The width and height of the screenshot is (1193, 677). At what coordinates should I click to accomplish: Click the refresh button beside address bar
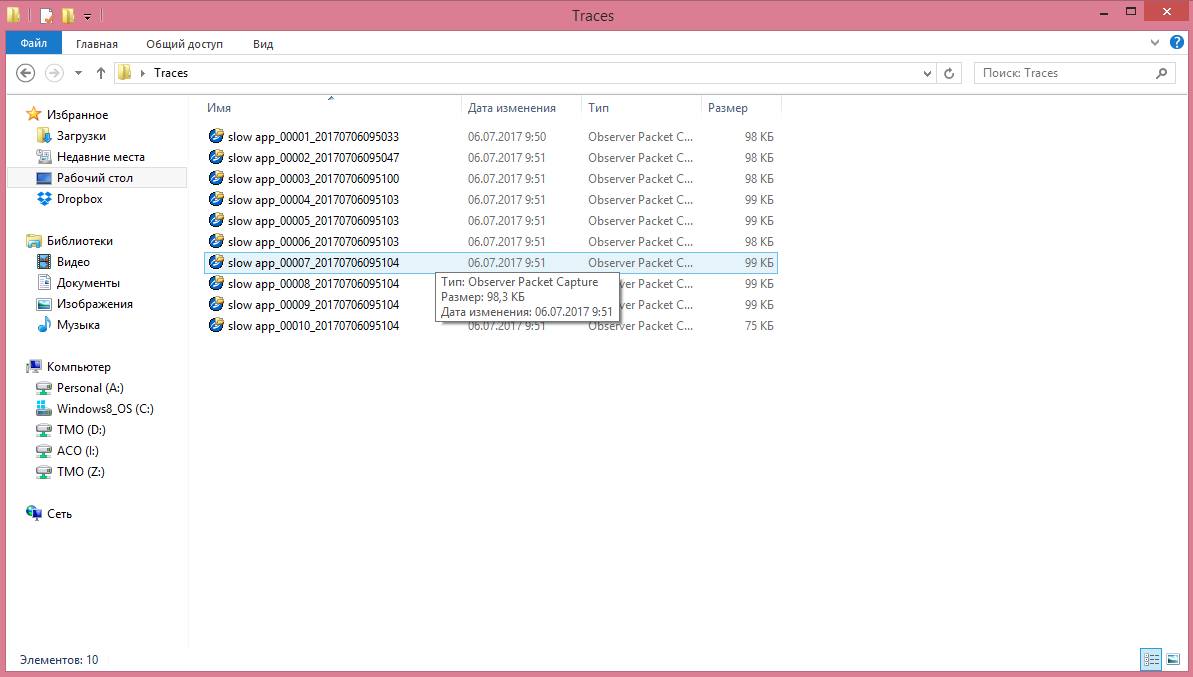[x=950, y=73]
